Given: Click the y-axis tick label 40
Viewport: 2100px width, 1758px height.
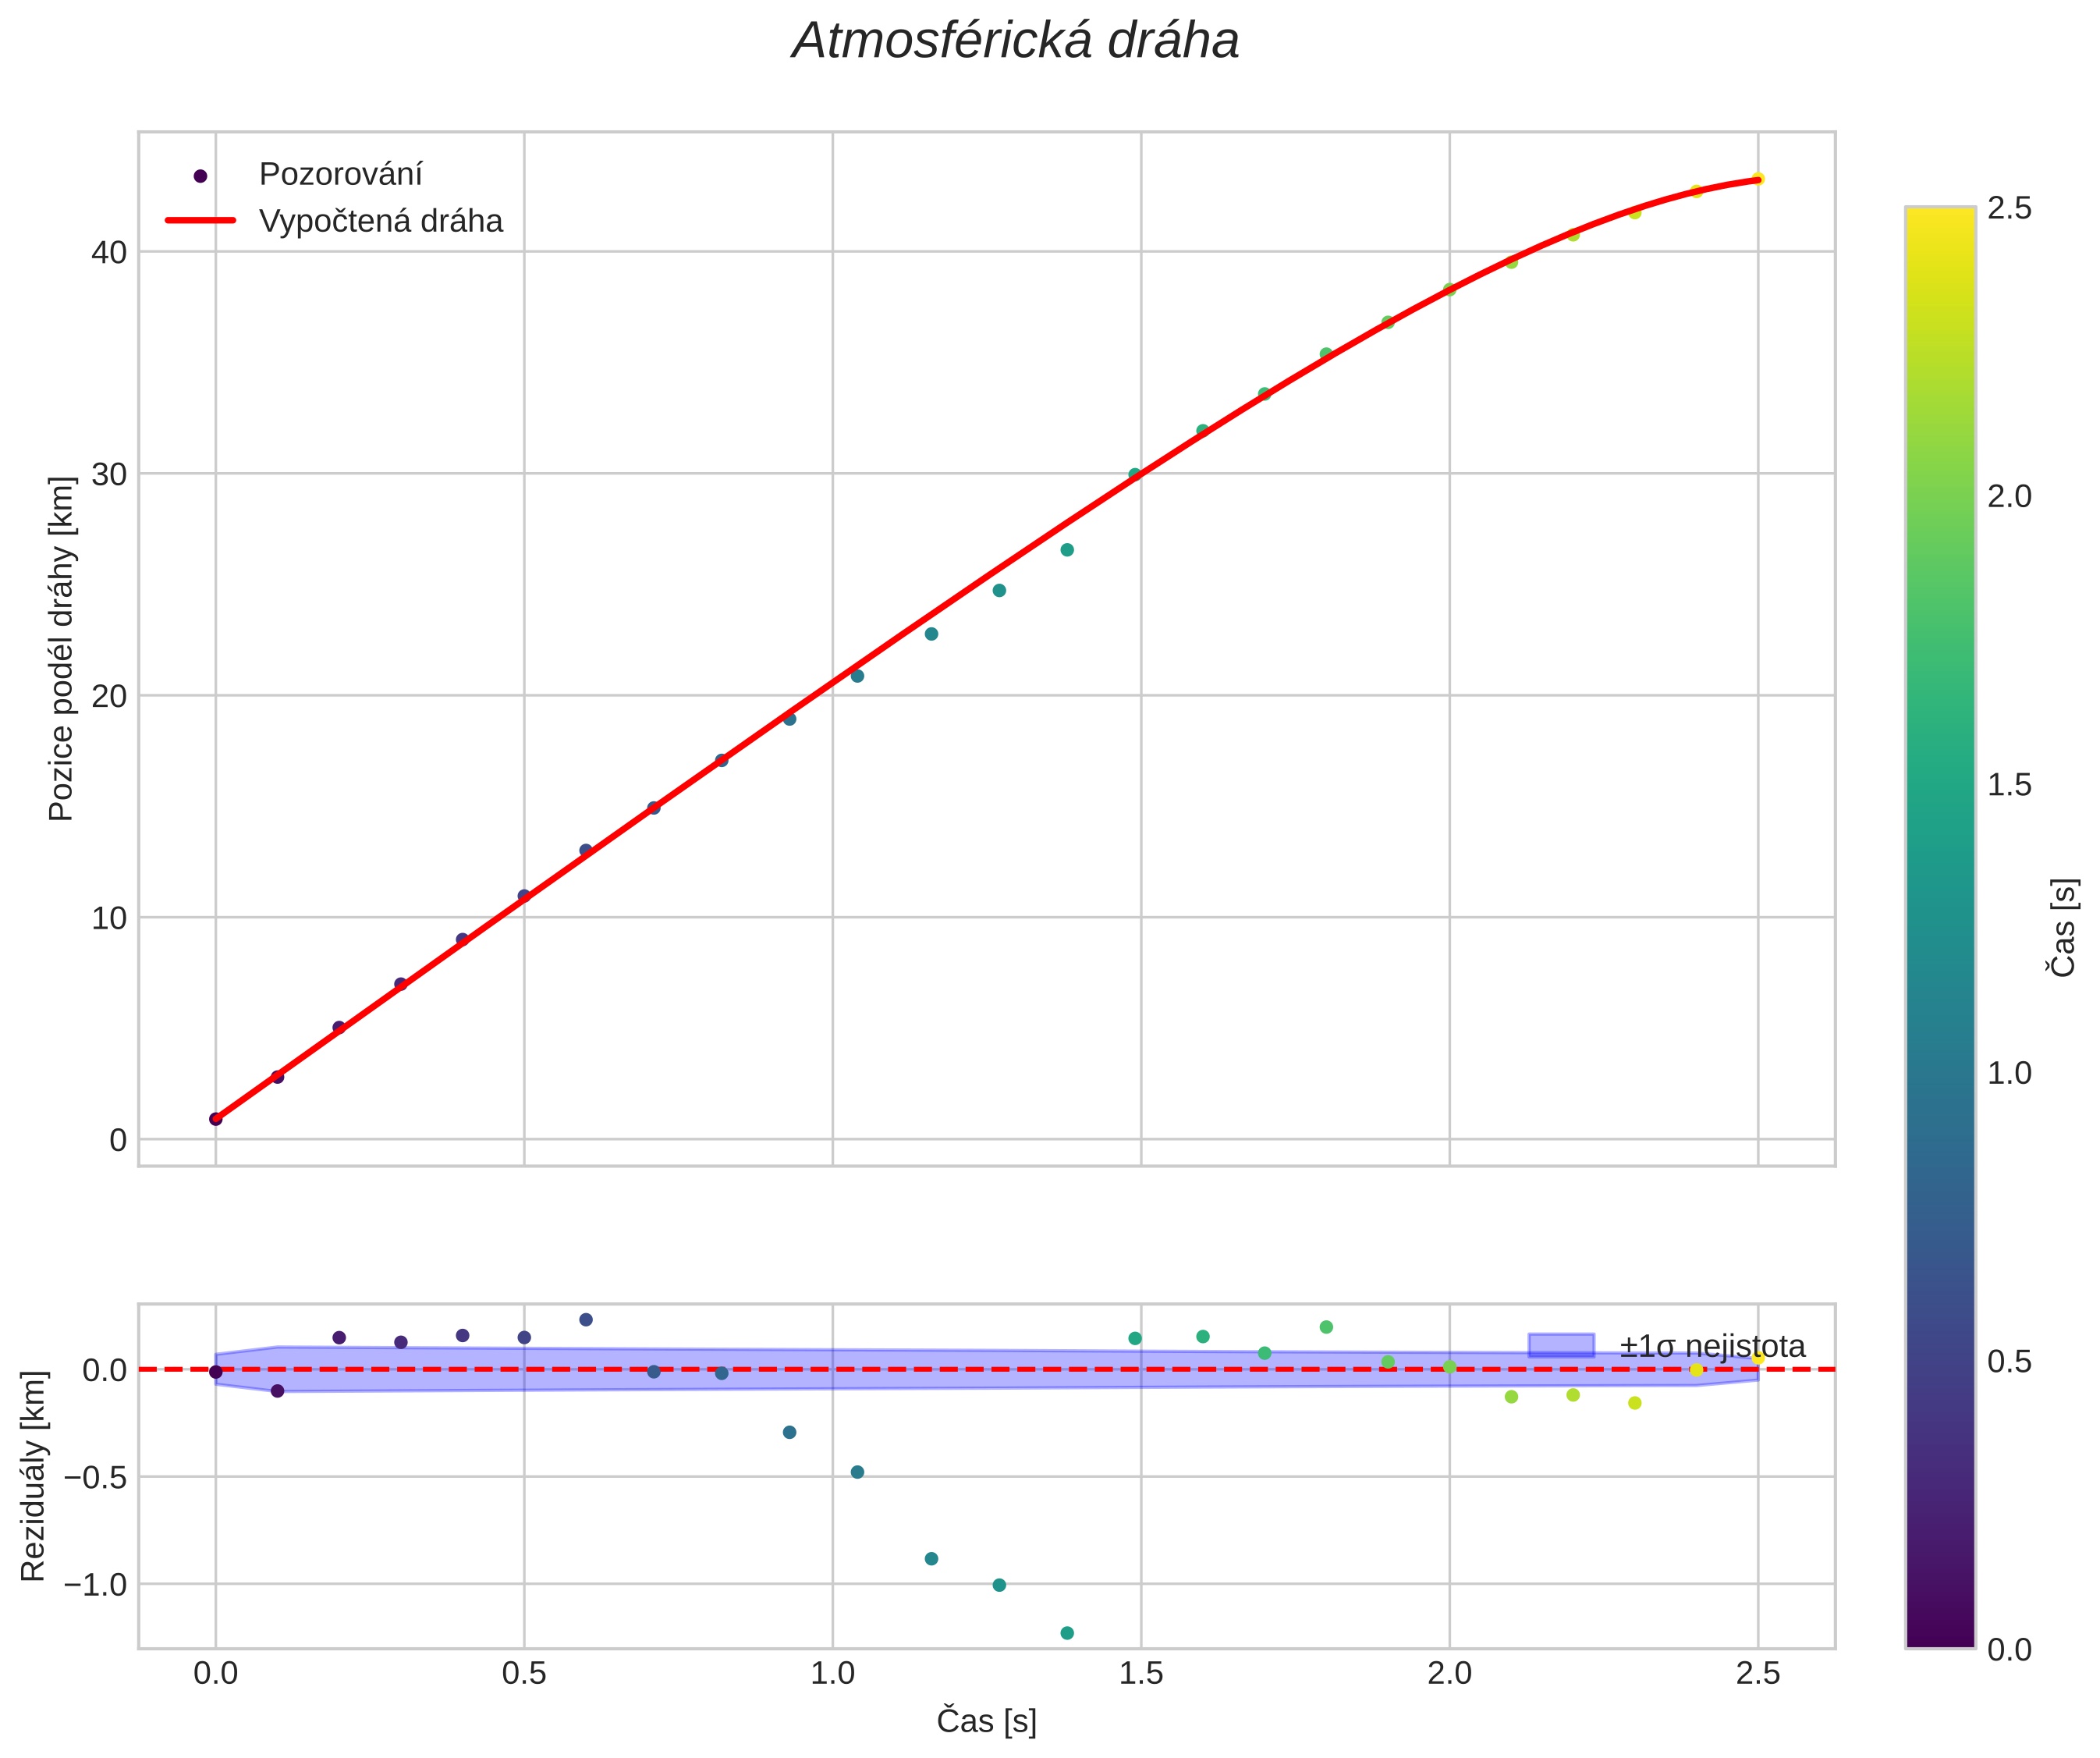Looking at the screenshot, I should tap(109, 252).
